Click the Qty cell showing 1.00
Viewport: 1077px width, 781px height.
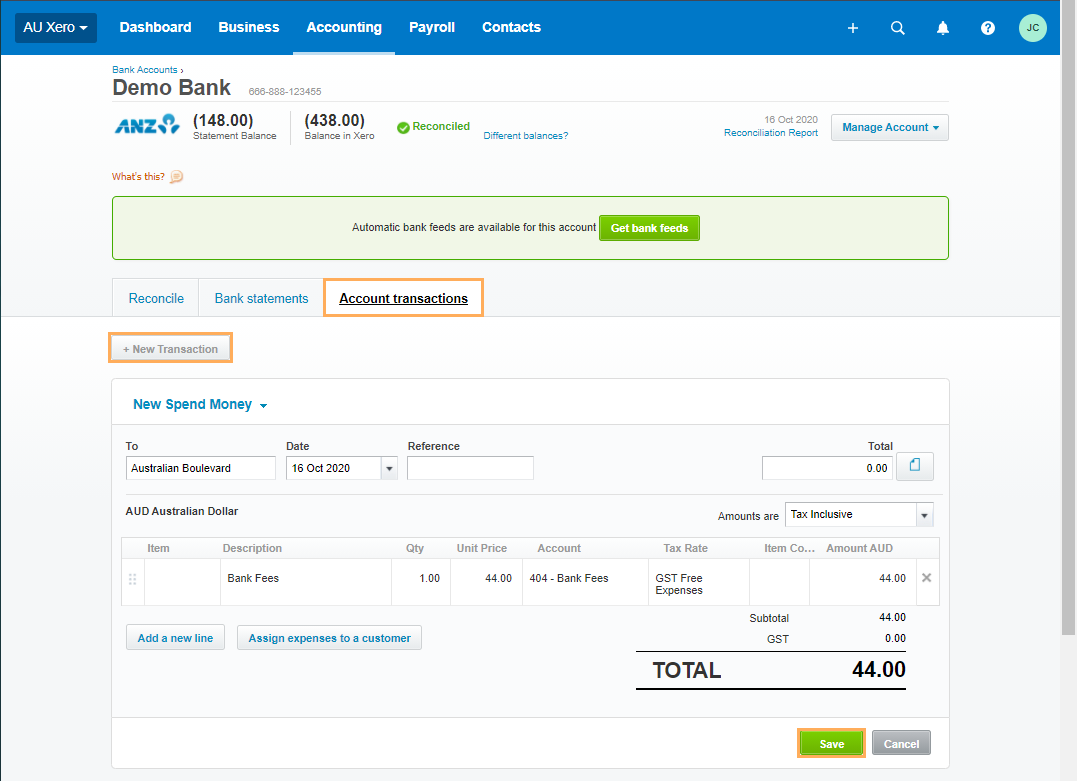[x=421, y=582]
